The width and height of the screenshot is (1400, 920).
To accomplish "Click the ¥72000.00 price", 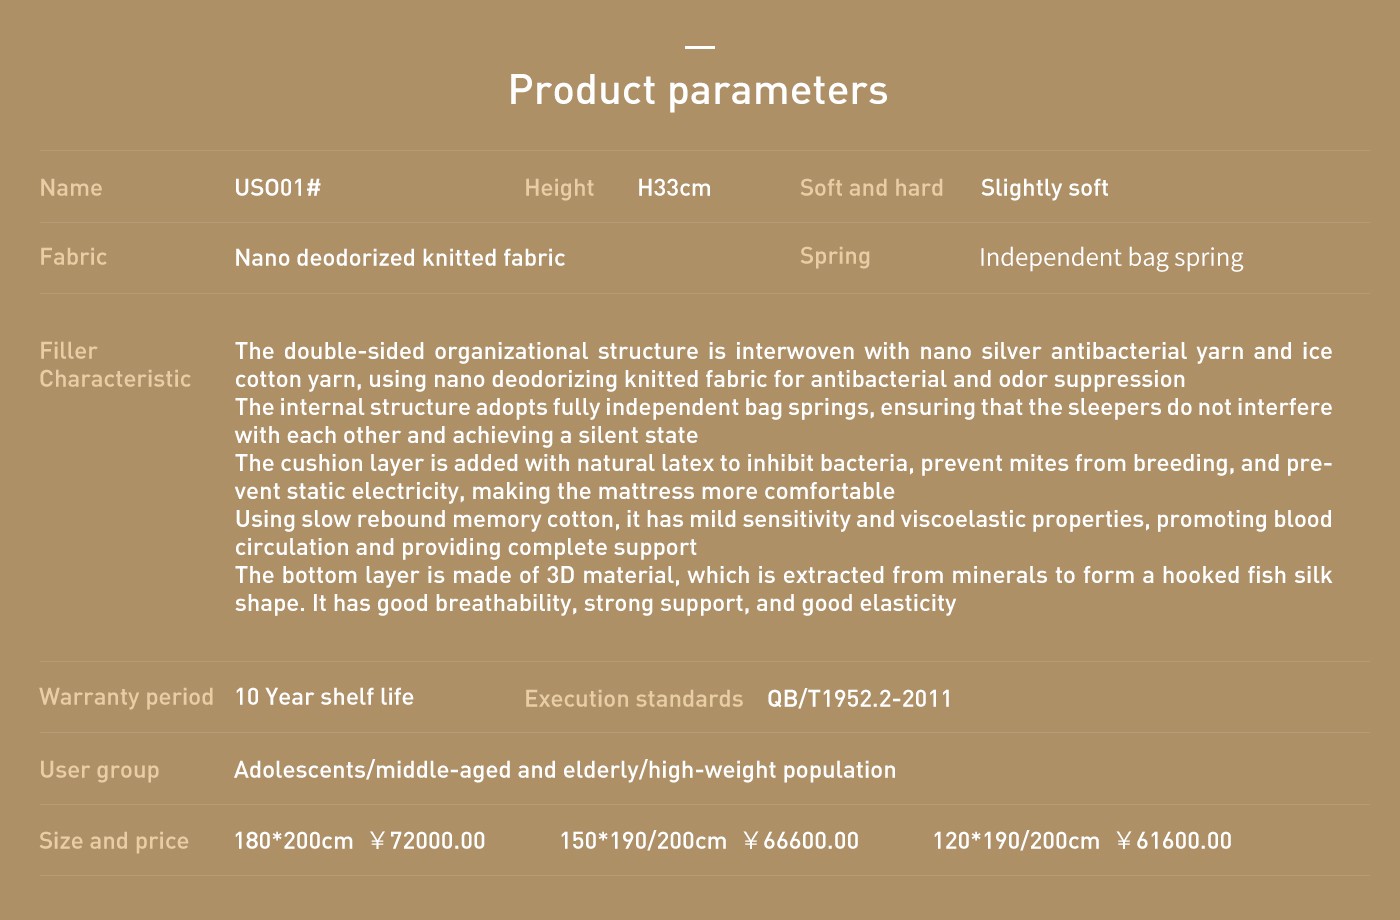I will (427, 841).
